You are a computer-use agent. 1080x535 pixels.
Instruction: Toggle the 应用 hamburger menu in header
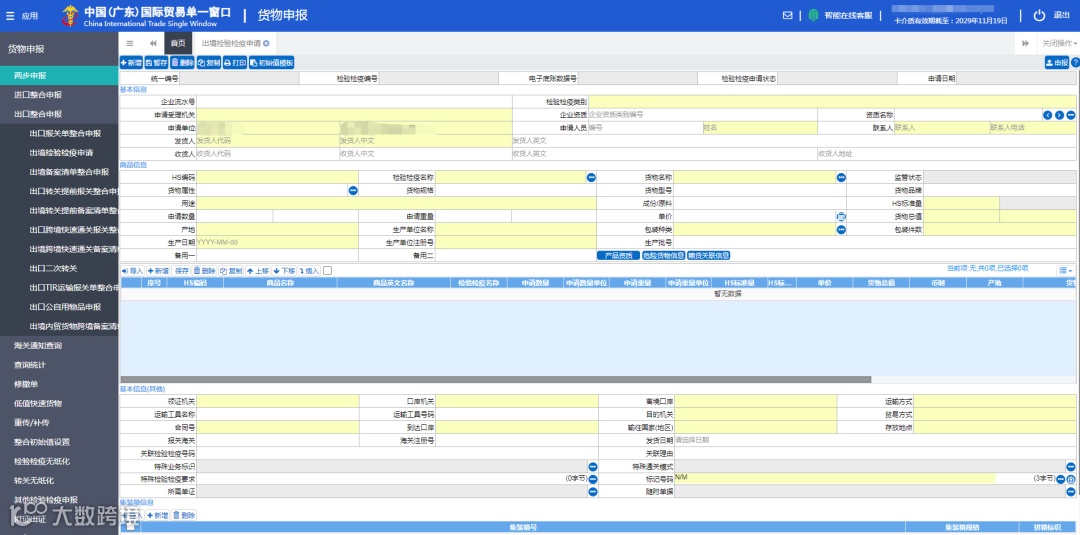(10, 16)
